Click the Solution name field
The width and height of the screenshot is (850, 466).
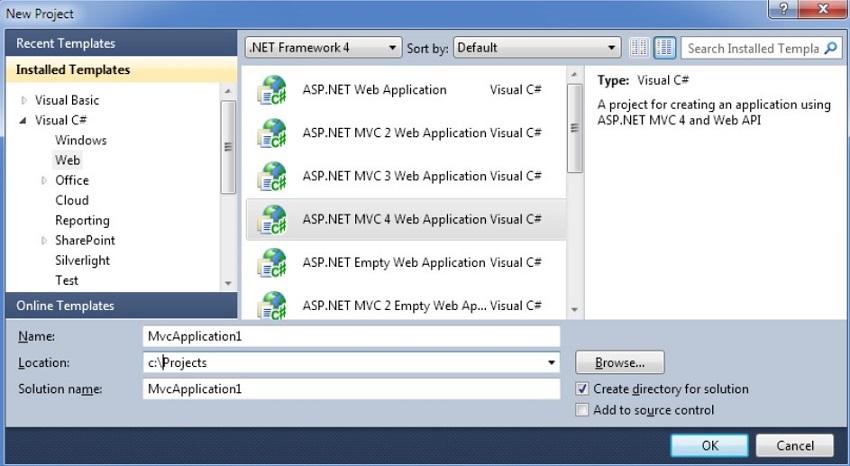point(351,389)
